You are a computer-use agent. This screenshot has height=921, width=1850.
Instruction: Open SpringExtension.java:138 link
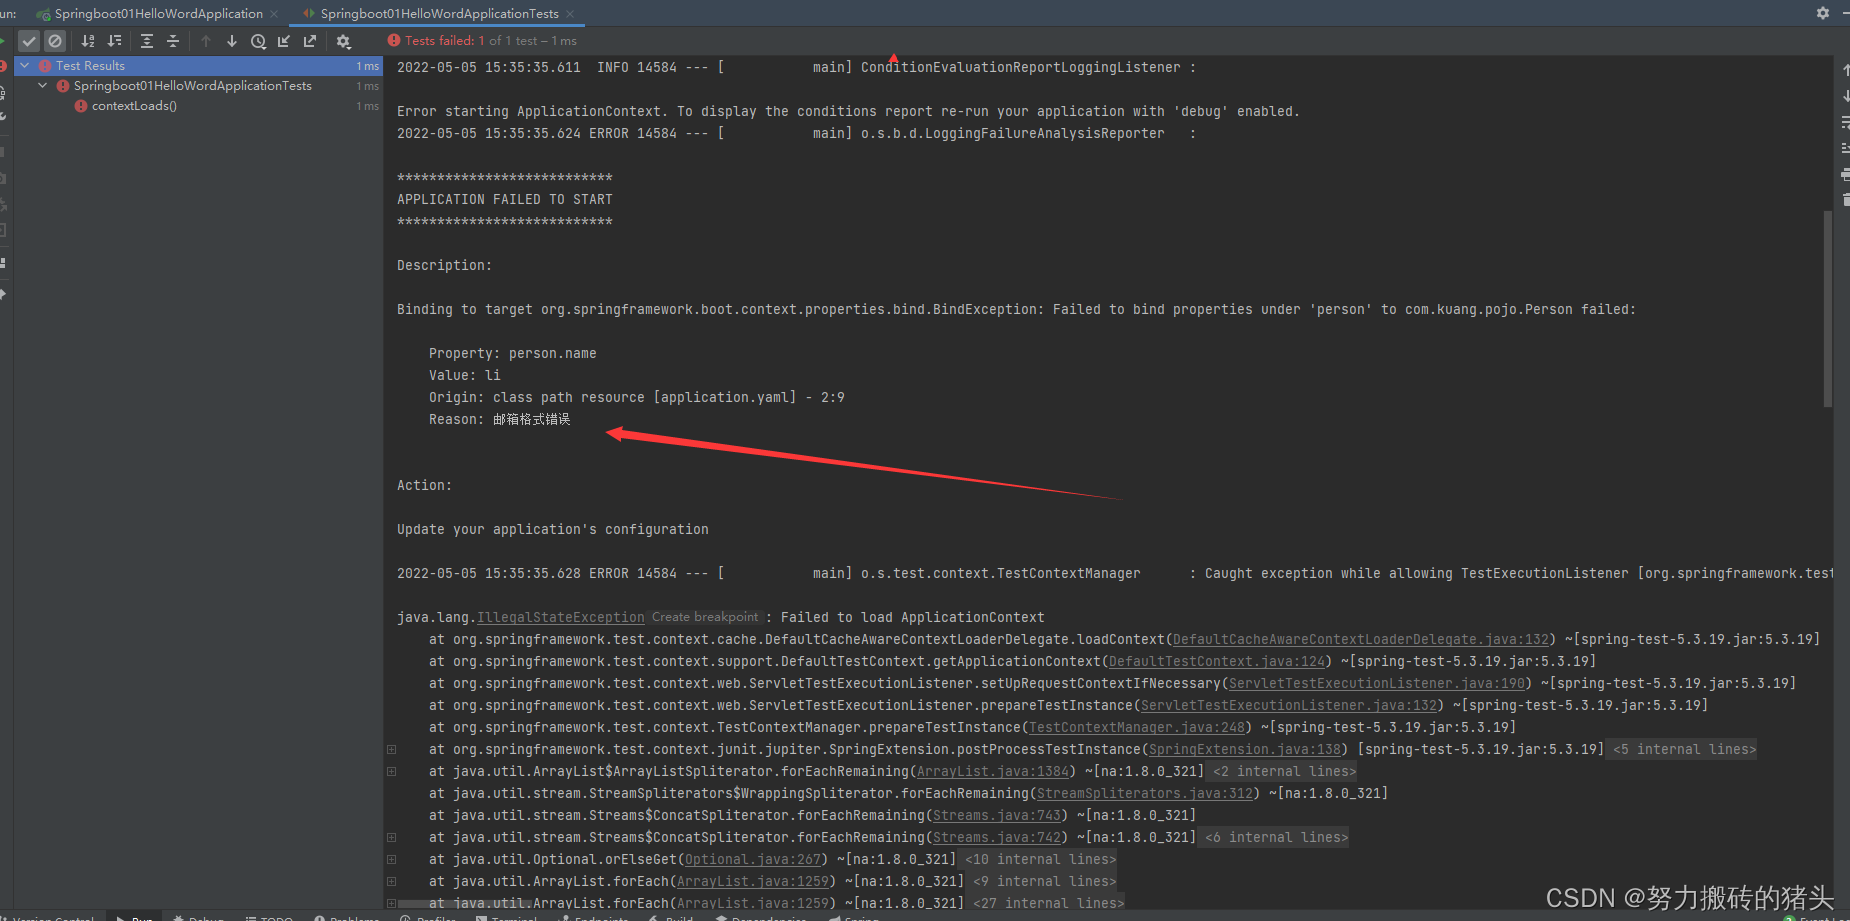click(x=1245, y=750)
